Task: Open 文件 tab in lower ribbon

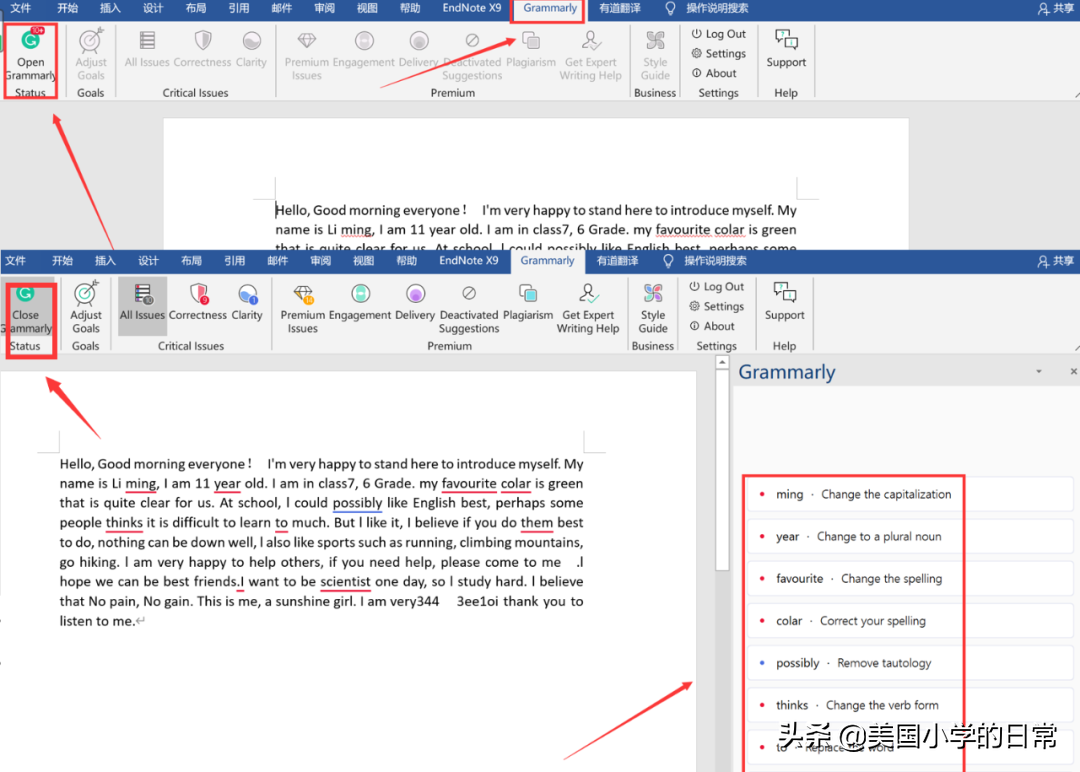Action: [x=15, y=261]
